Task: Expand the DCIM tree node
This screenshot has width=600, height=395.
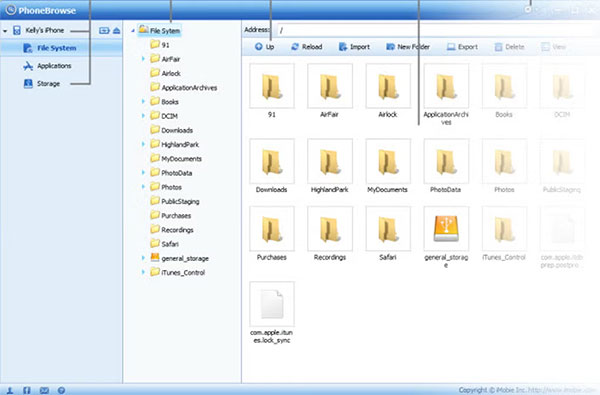Action: click(x=143, y=116)
